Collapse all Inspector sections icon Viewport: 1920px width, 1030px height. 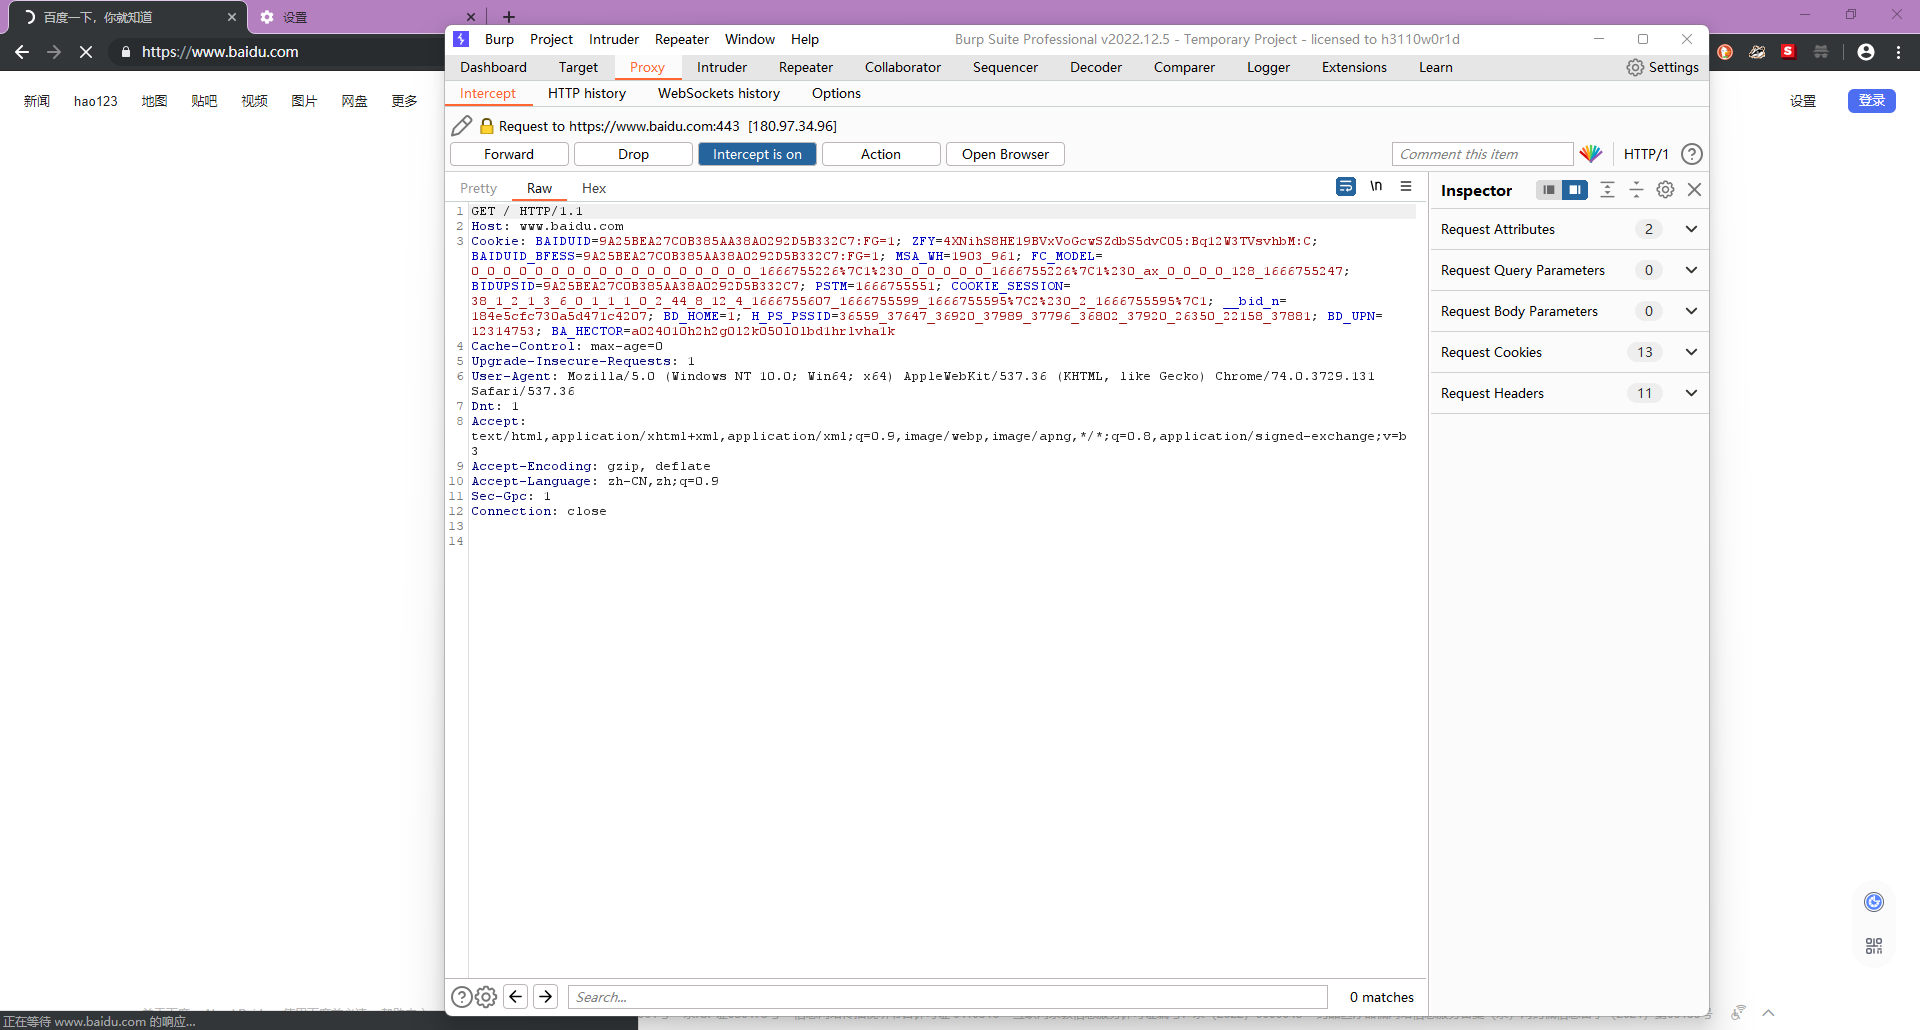(1636, 190)
